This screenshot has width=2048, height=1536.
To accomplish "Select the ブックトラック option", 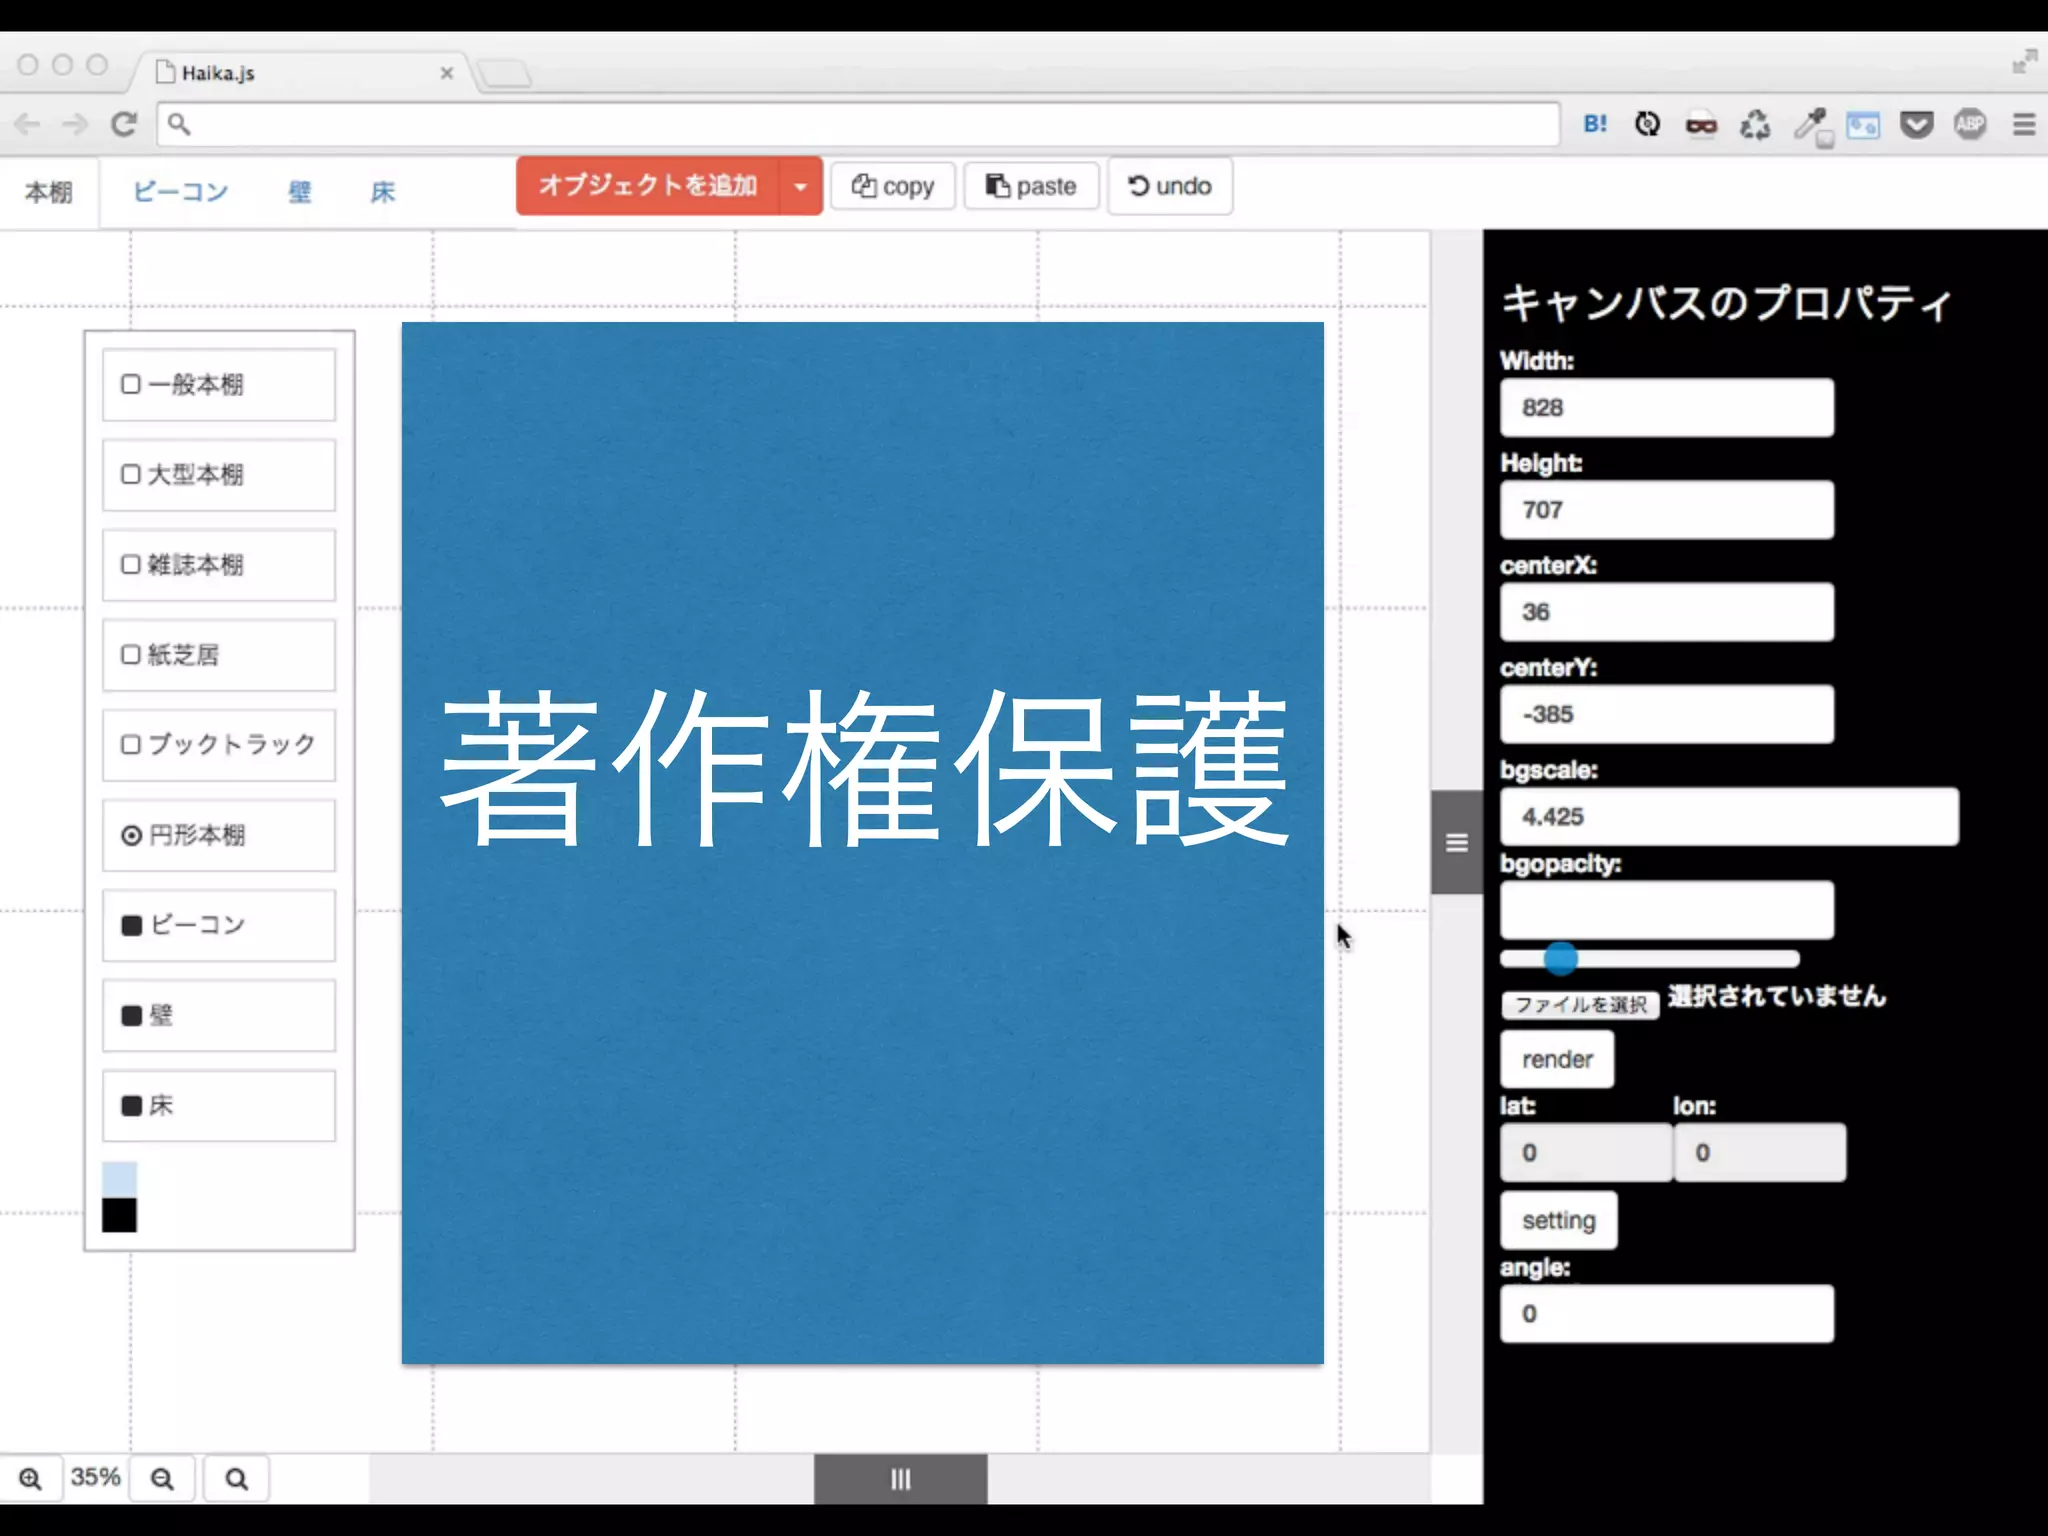I will coord(219,745).
